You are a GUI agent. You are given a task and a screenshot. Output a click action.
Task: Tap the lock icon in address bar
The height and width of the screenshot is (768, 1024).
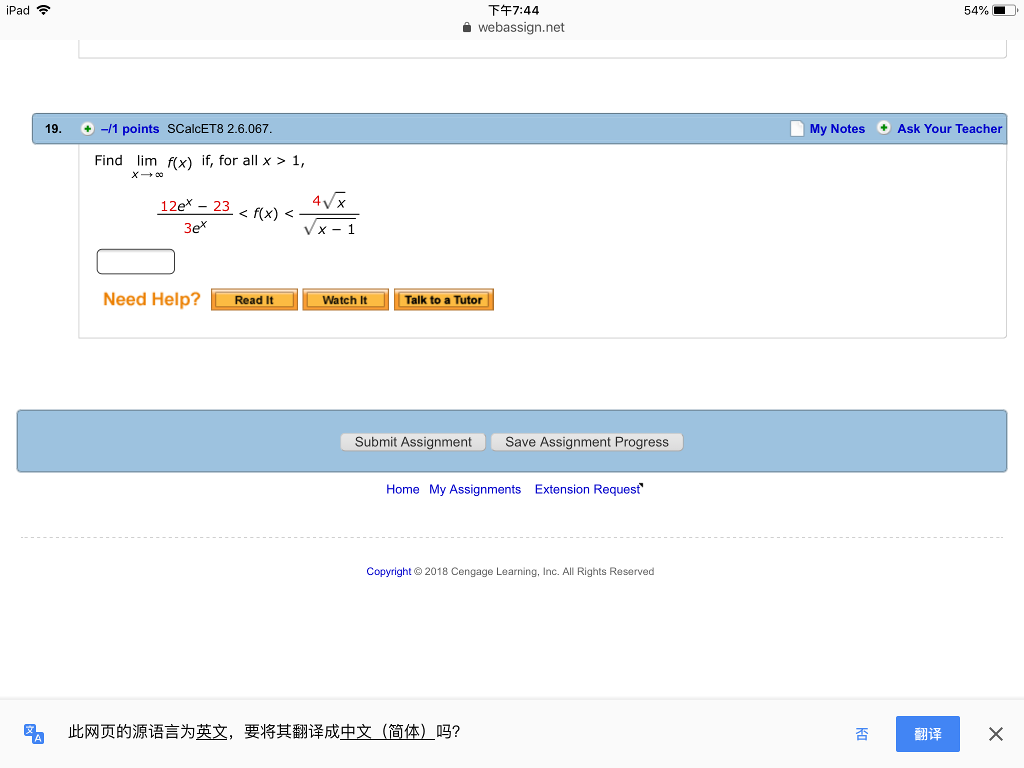point(466,27)
